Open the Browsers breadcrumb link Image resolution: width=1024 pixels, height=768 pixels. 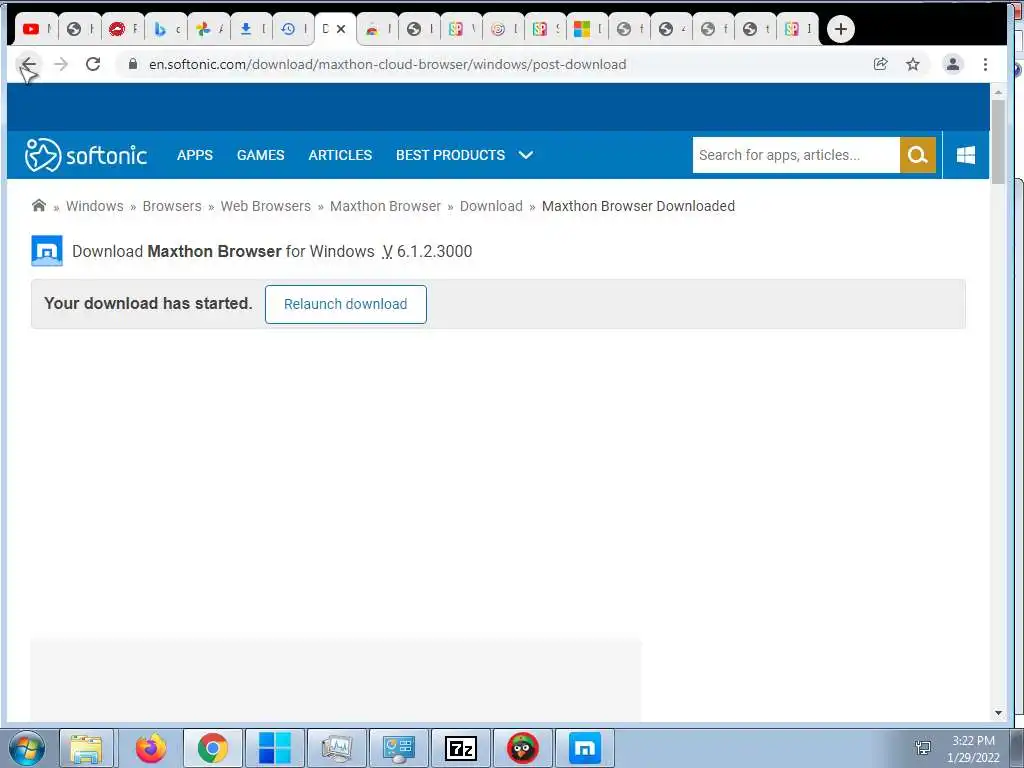click(x=172, y=206)
